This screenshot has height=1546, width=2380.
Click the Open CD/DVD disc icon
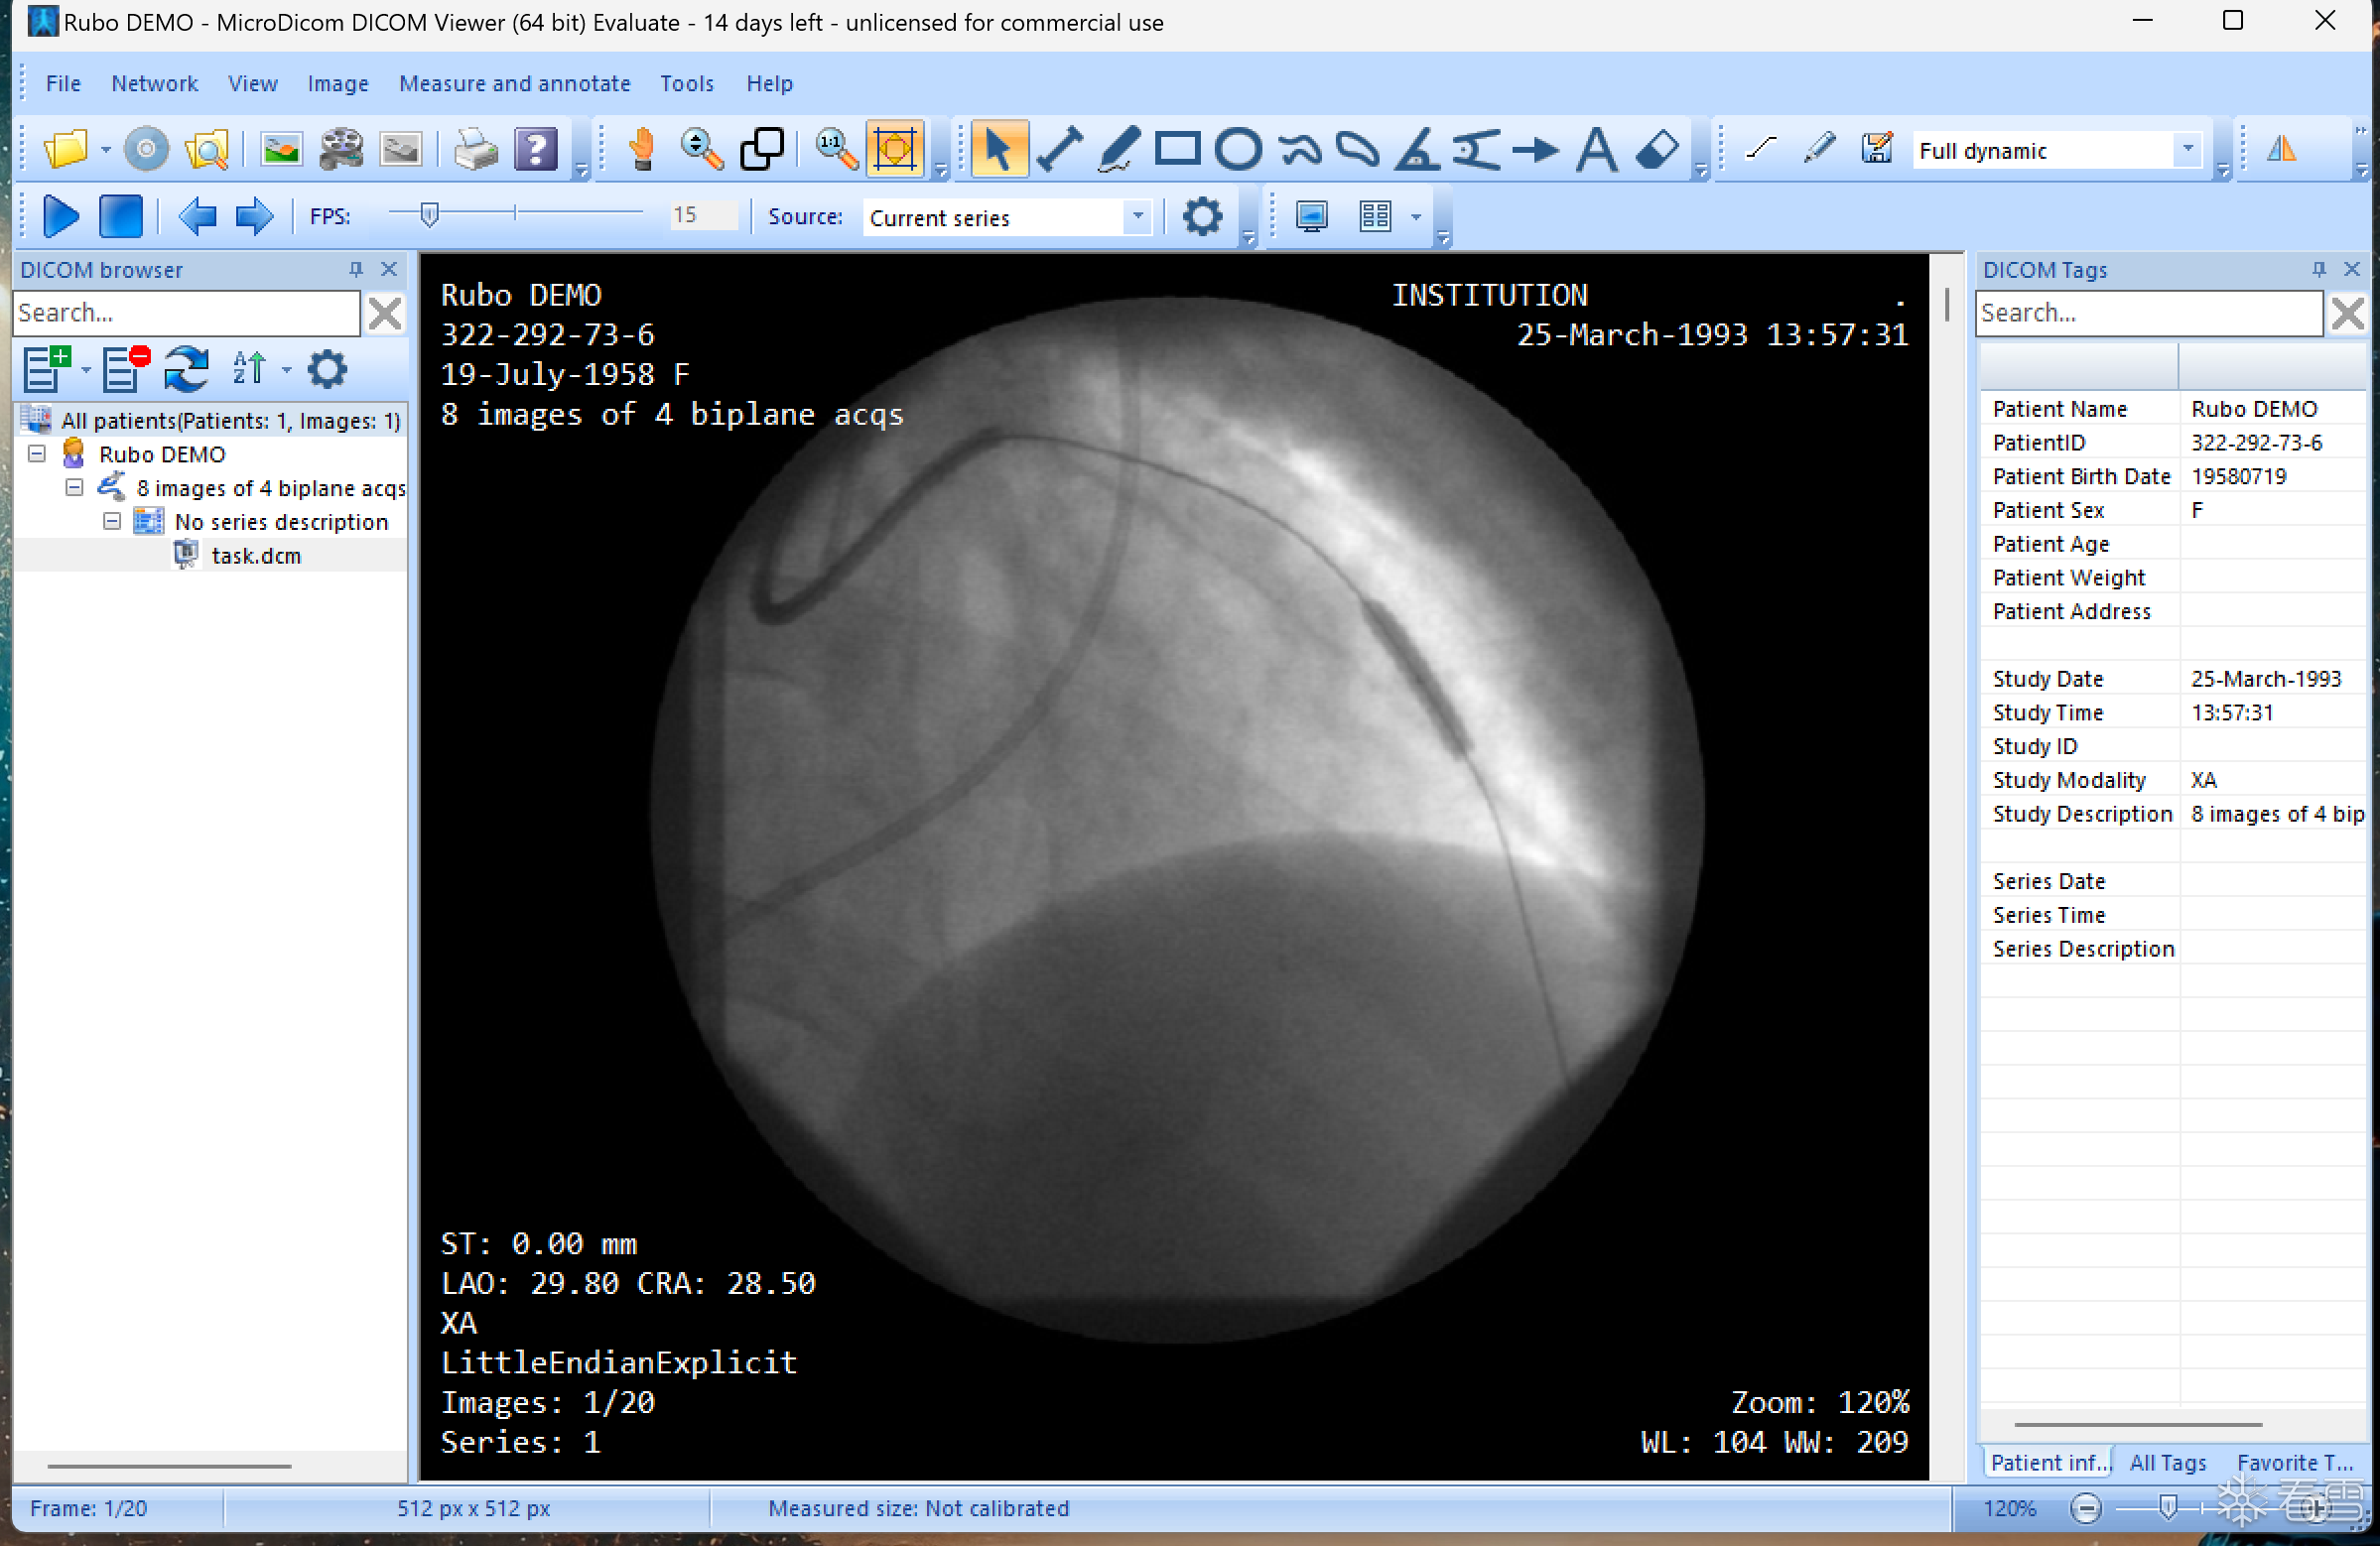[146, 150]
